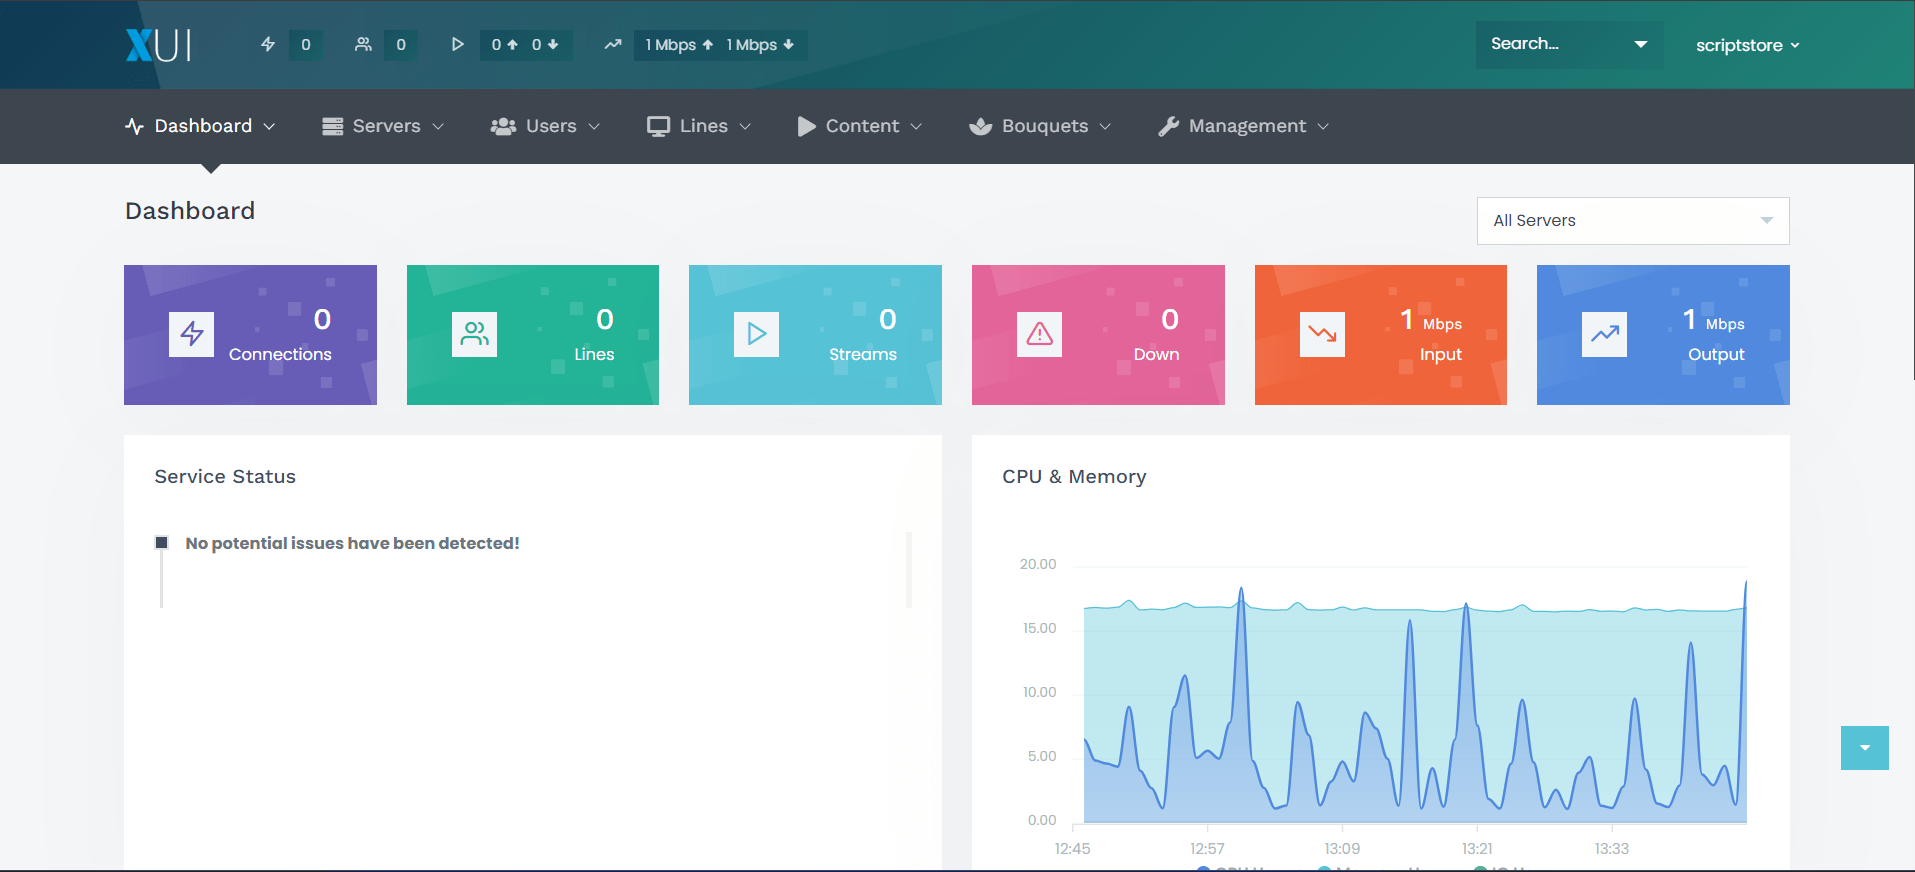Click the teal floating arrow button
1915x872 pixels.
pos(1864,748)
